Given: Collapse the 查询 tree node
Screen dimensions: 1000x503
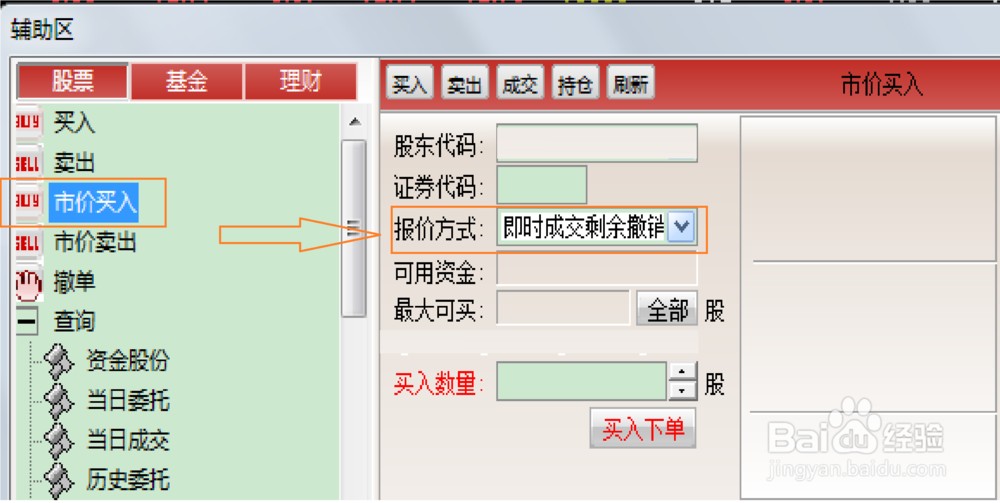Looking at the screenshot, I should 26,321.
